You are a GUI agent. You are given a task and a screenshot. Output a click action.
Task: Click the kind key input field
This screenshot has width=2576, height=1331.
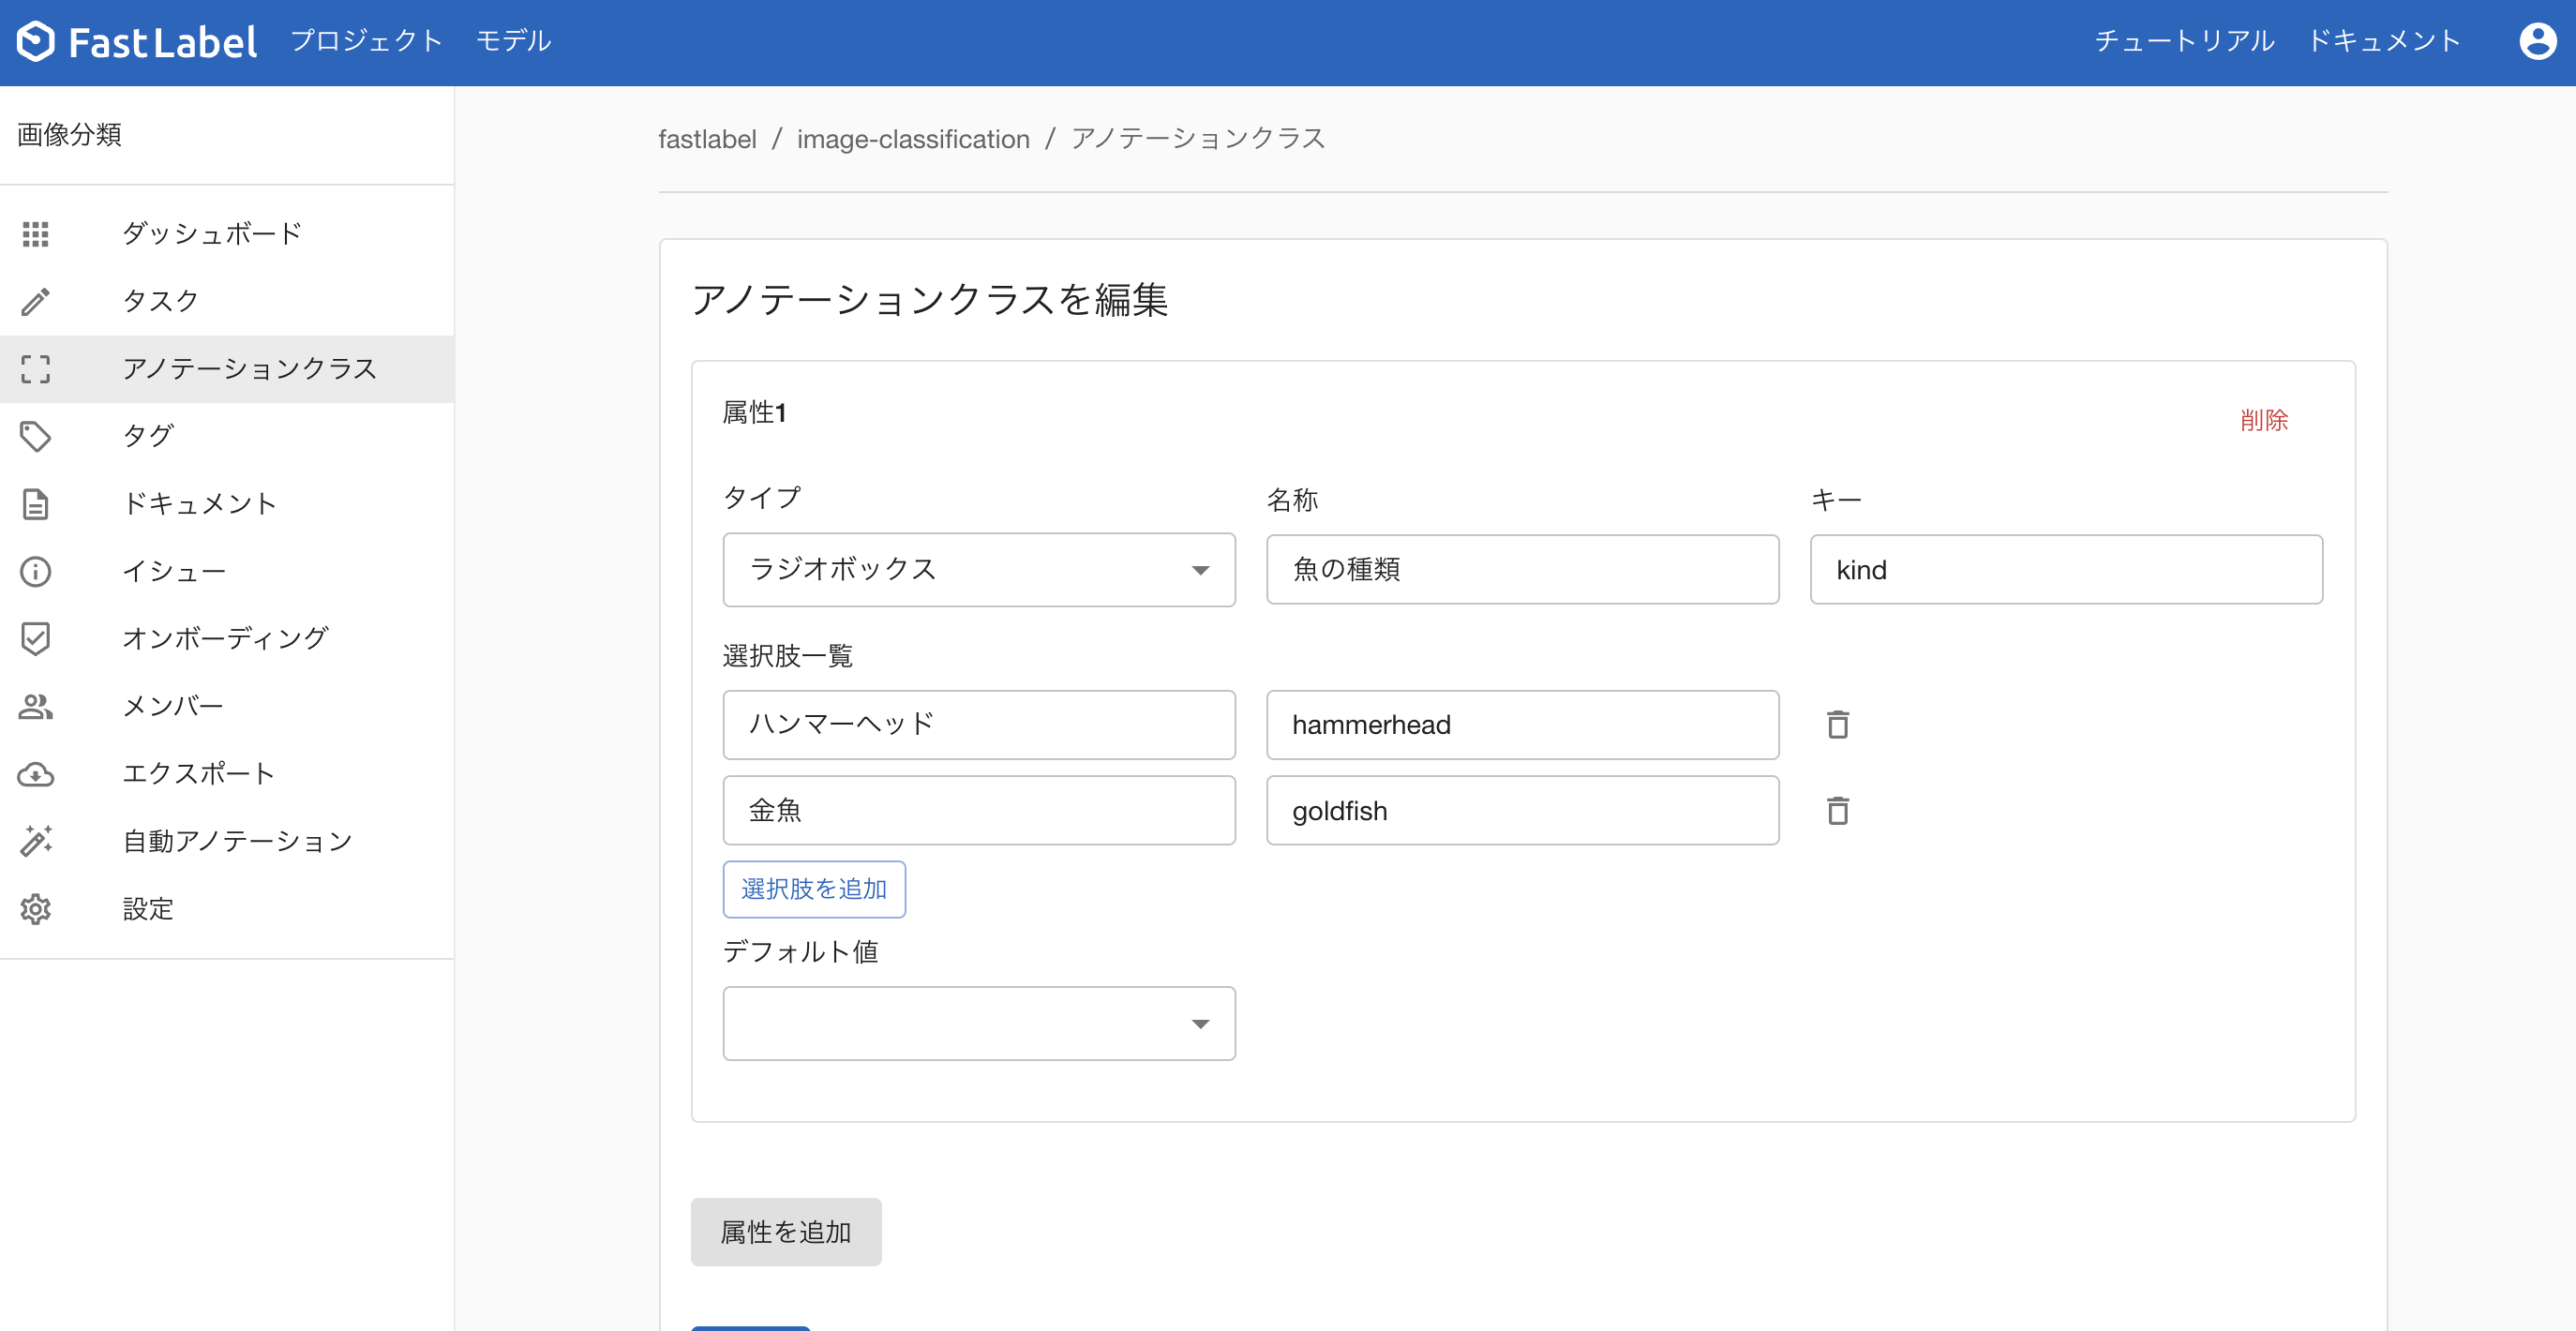2065,569
